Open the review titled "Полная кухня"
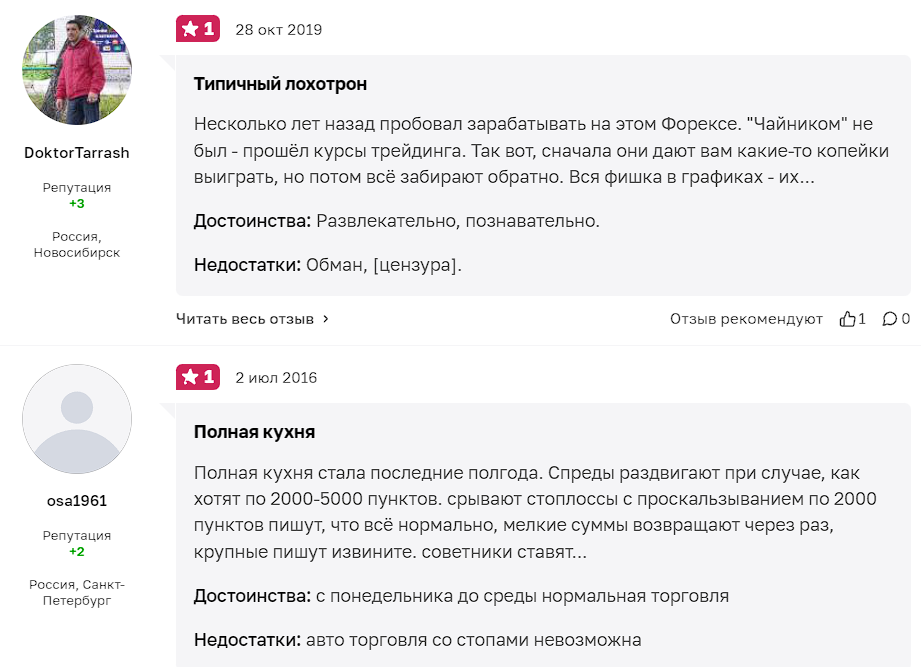921x667 pixels. [x=254, y=432]
